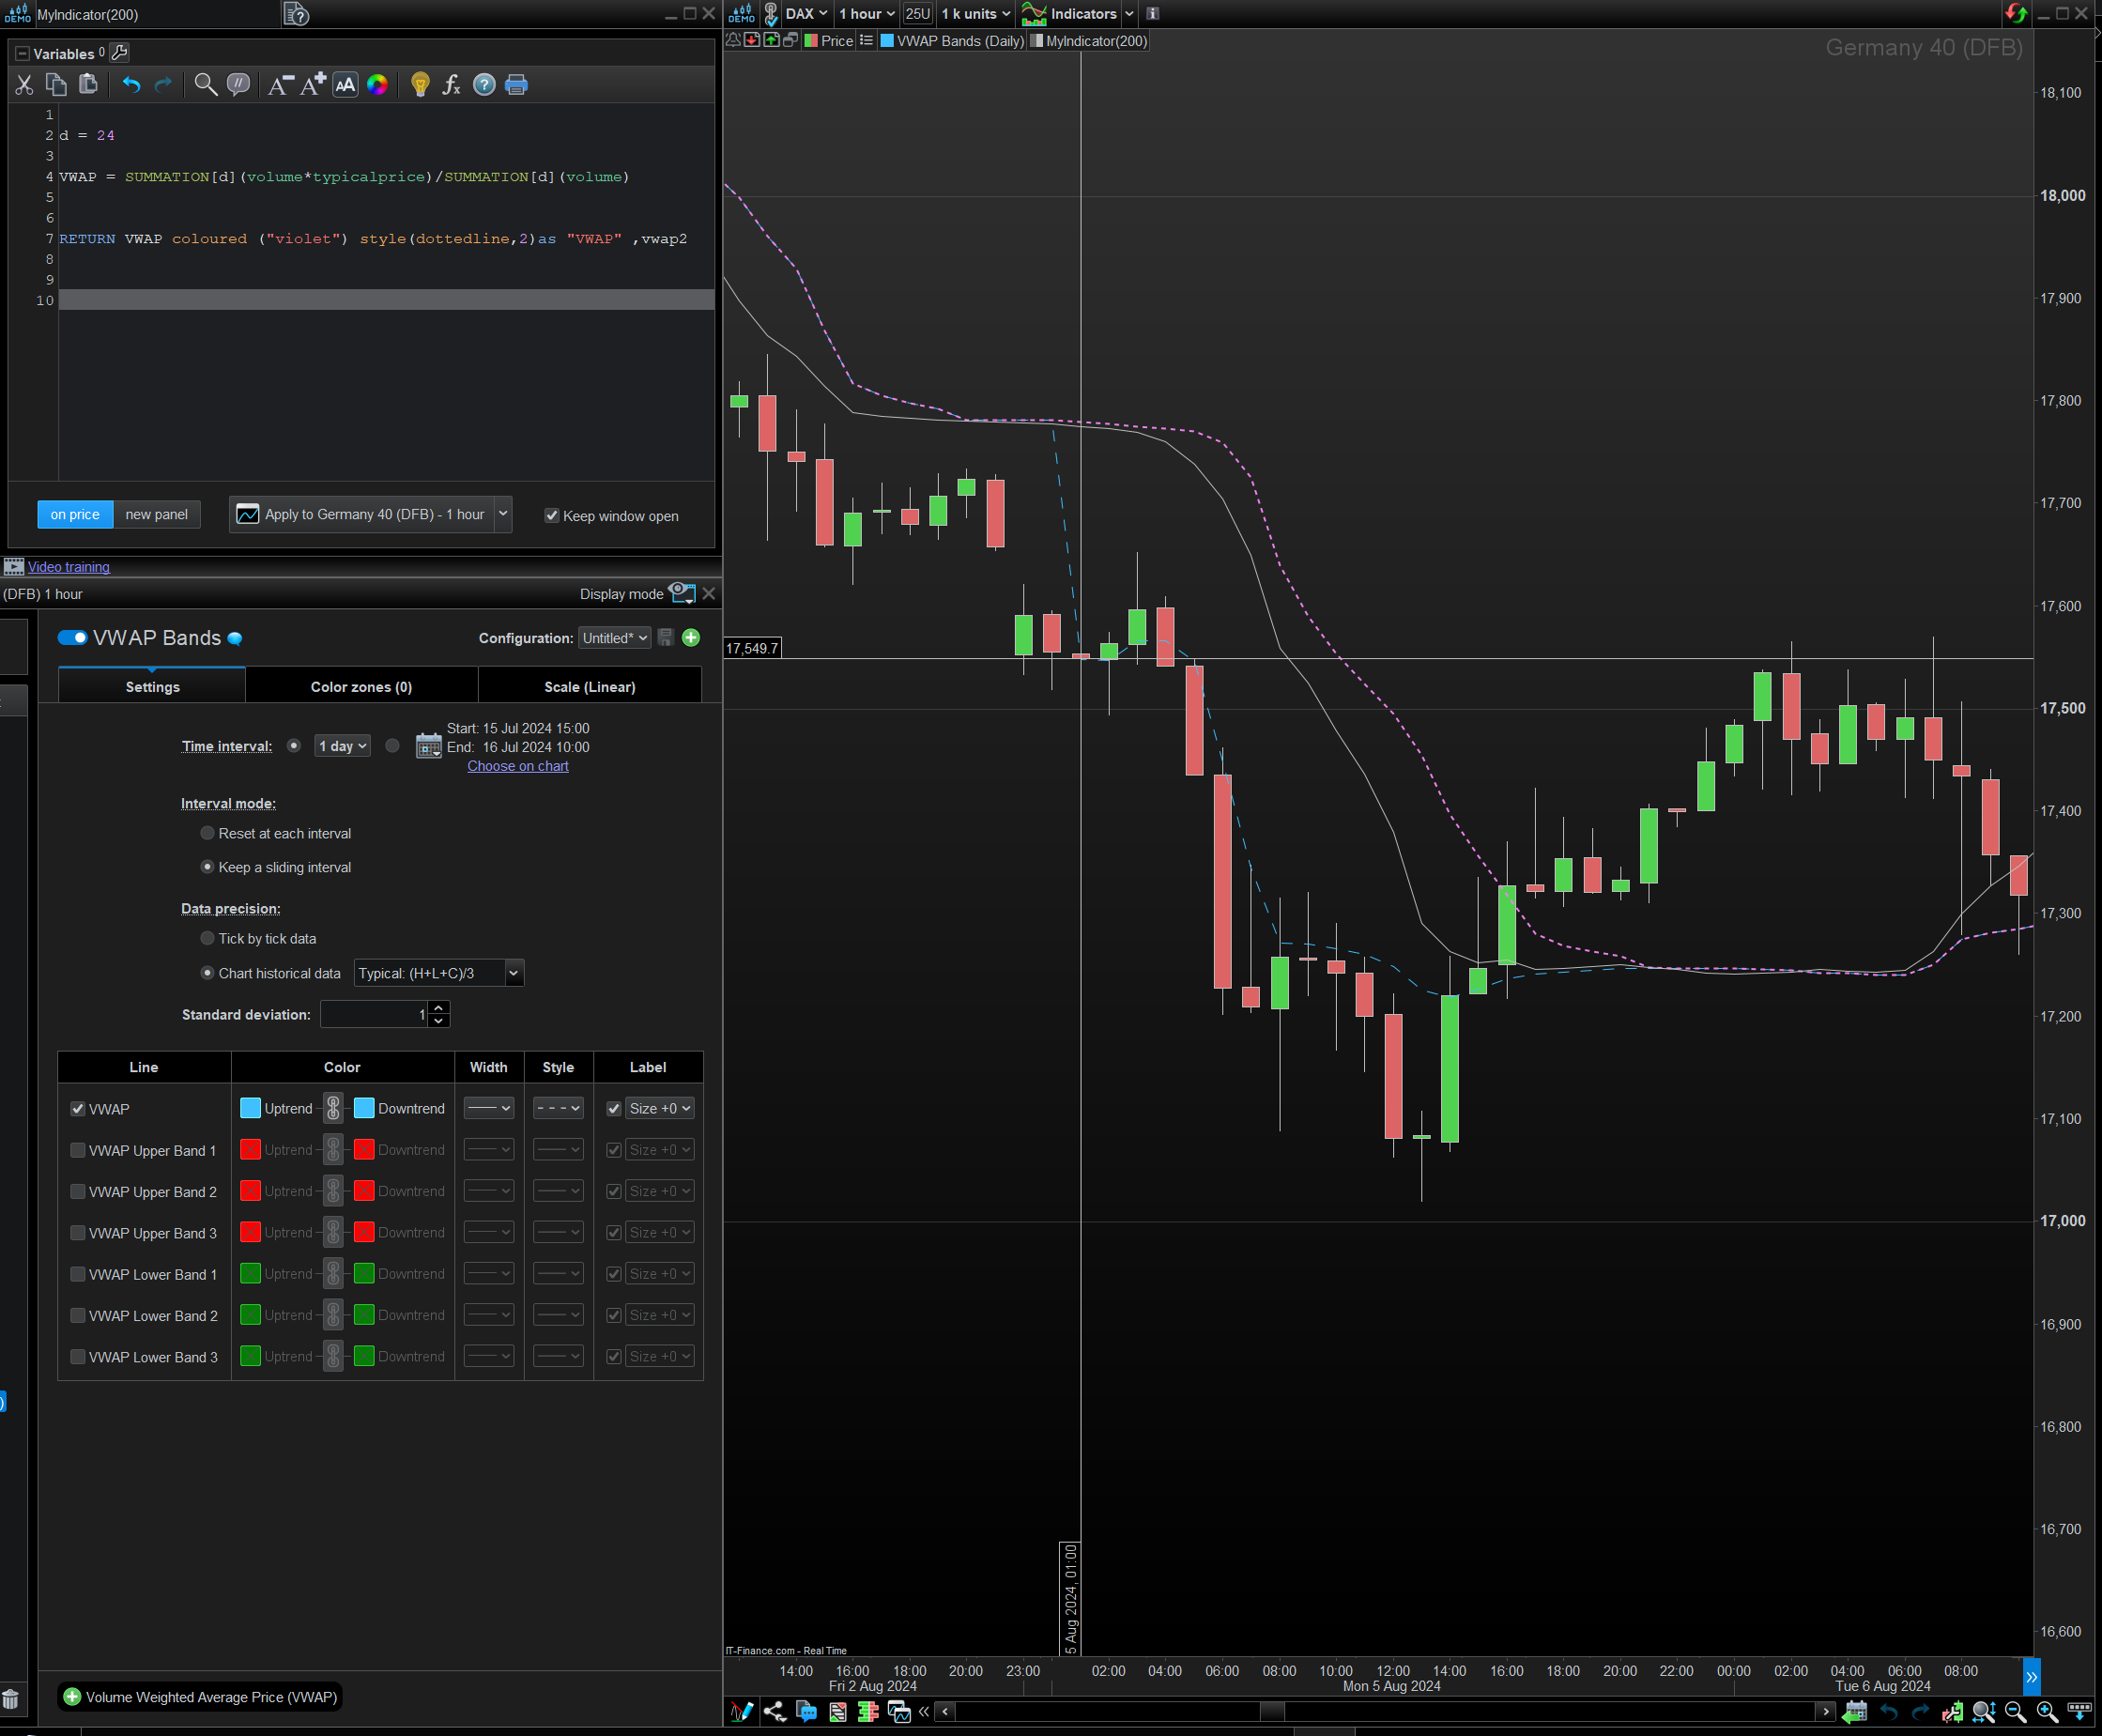Click the zoom out magnifier below chart
The image size is (2102, 1736).
(2015, 1712)
